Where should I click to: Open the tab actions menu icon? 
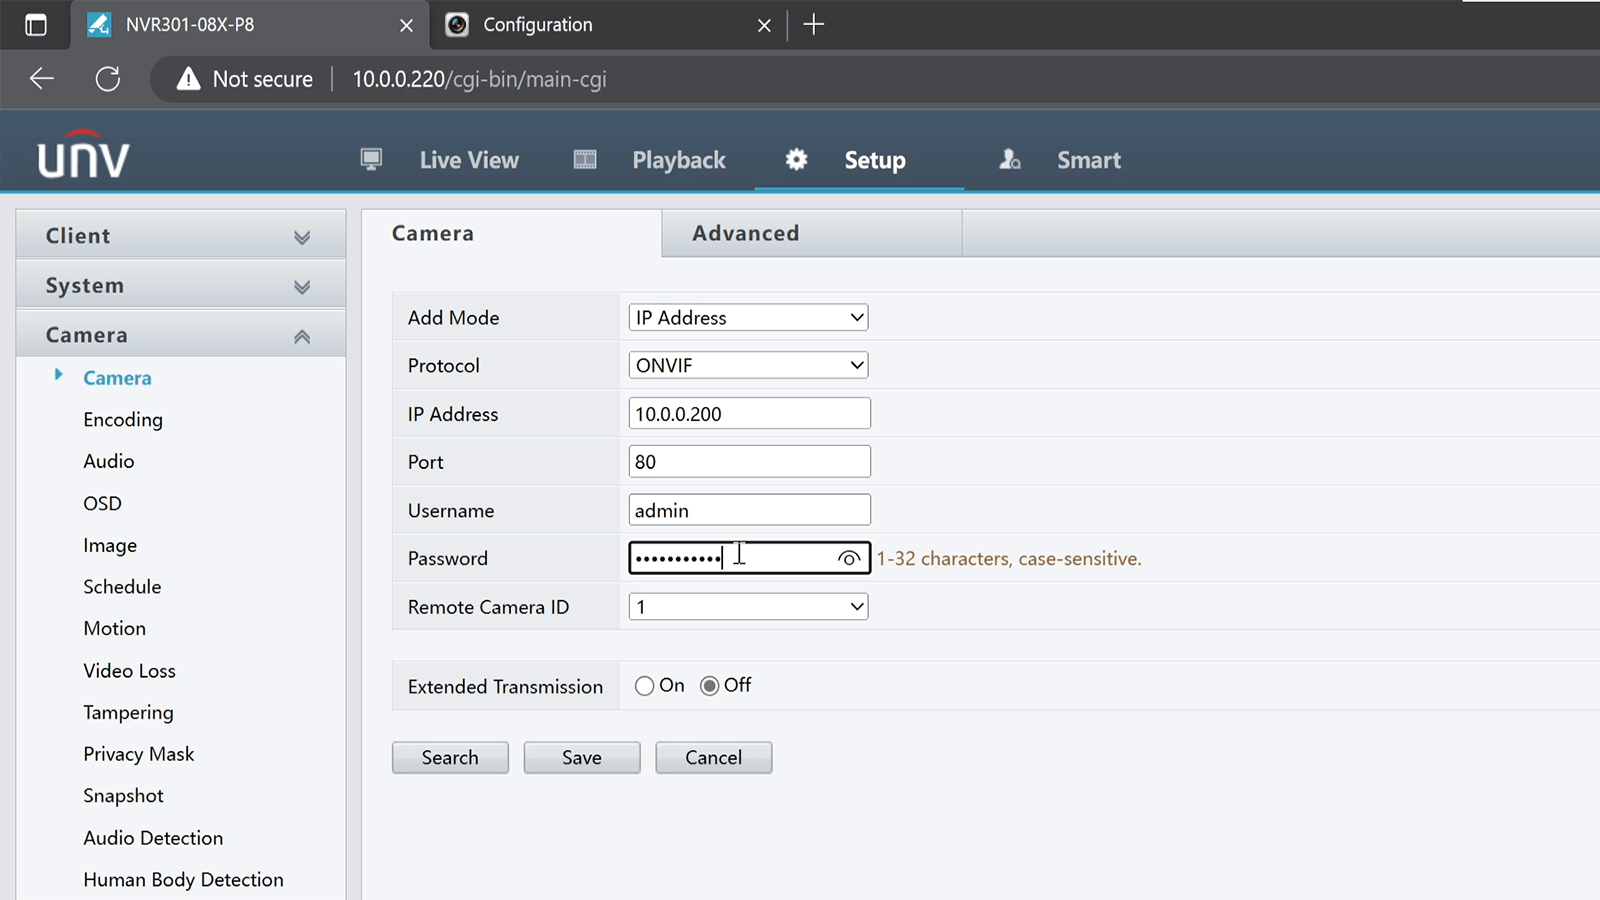pos(36,25)
